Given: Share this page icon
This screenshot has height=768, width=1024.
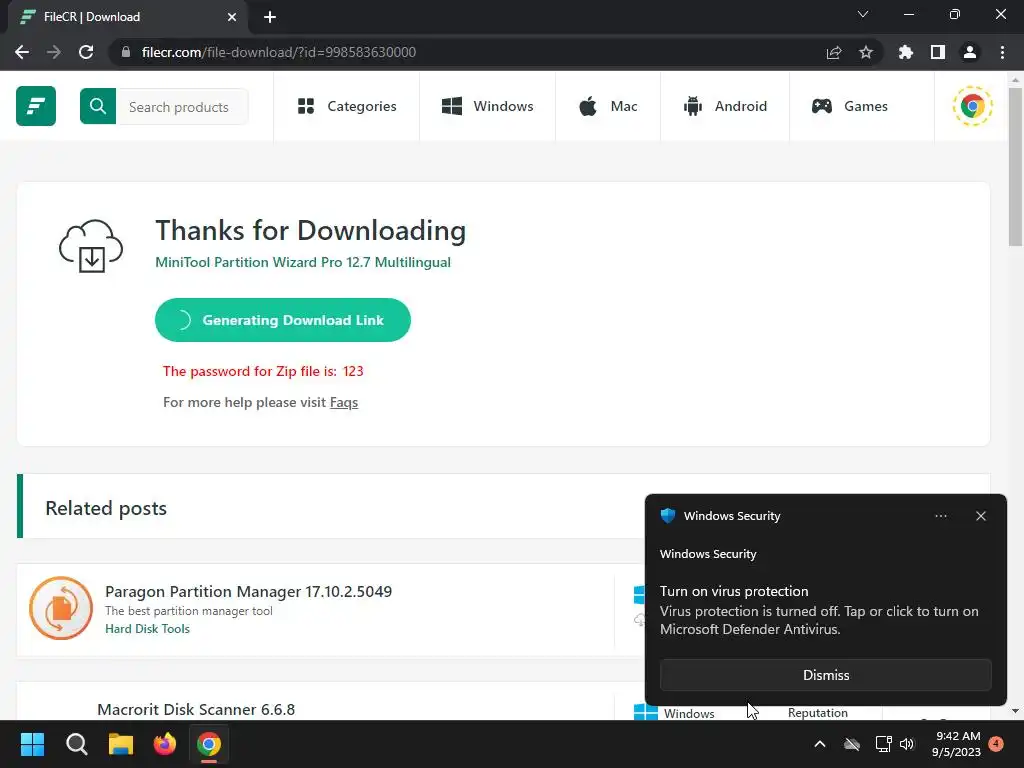Looking at the screenshot, I should tap(834, 52).
